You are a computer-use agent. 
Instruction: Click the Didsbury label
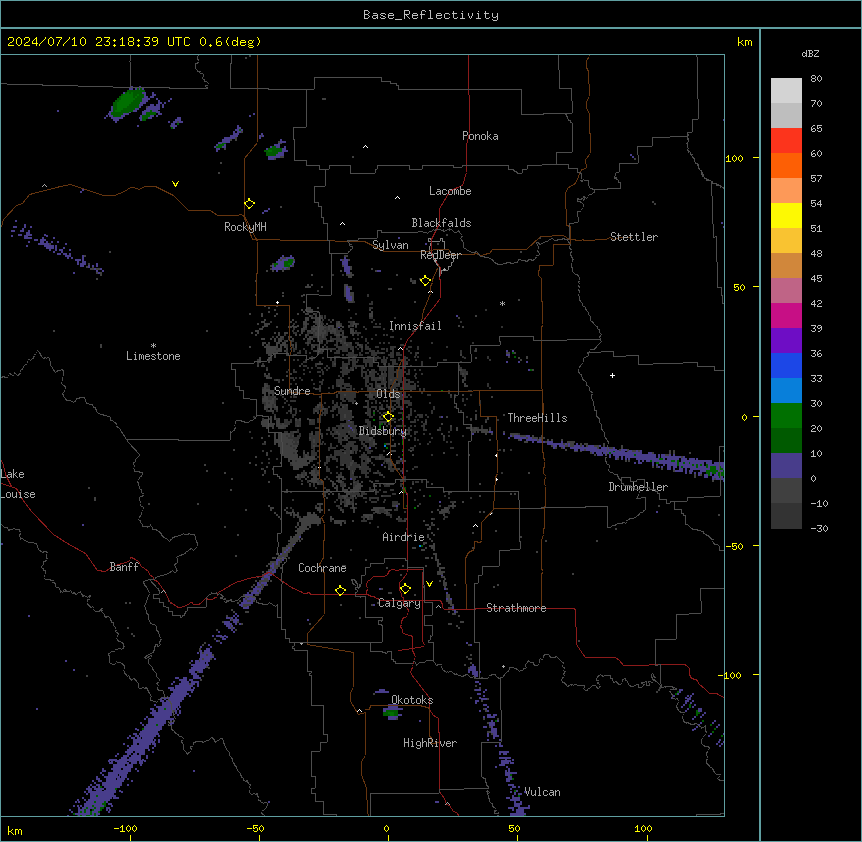pos(383,431)
